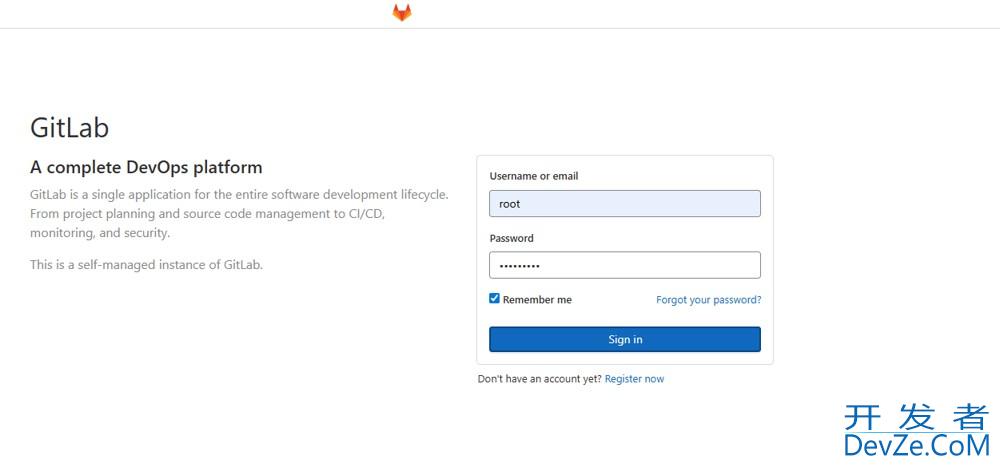Click the self-managed instance of GitLab text

point(146,264)
